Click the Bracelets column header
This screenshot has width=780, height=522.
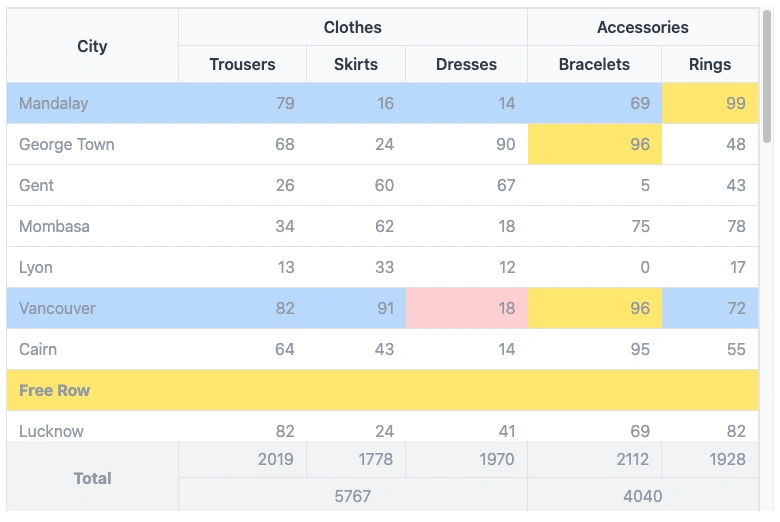[594, 64]
